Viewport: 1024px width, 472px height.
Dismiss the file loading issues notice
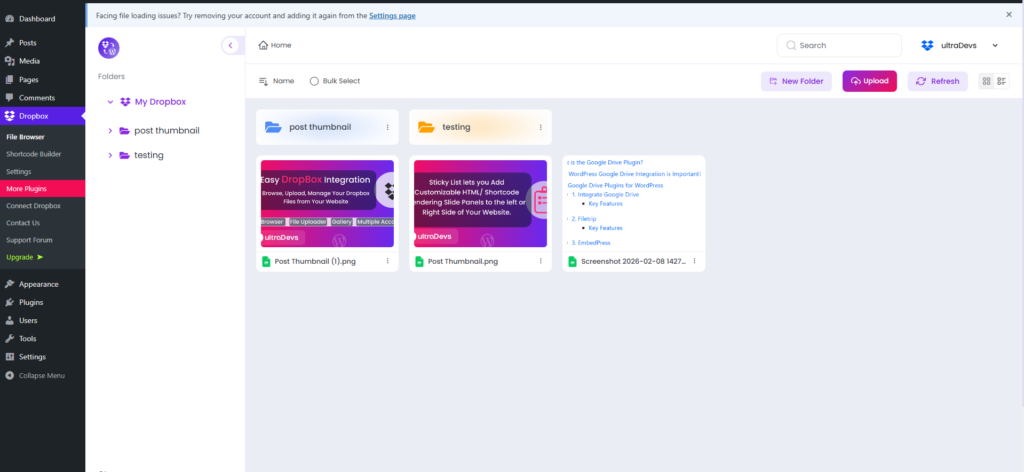[x=1009, y=14]
